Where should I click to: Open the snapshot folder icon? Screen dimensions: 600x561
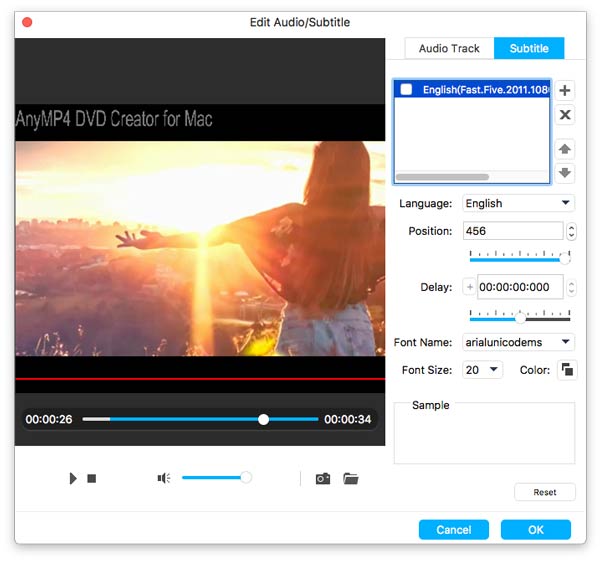(x=350, y=479)
